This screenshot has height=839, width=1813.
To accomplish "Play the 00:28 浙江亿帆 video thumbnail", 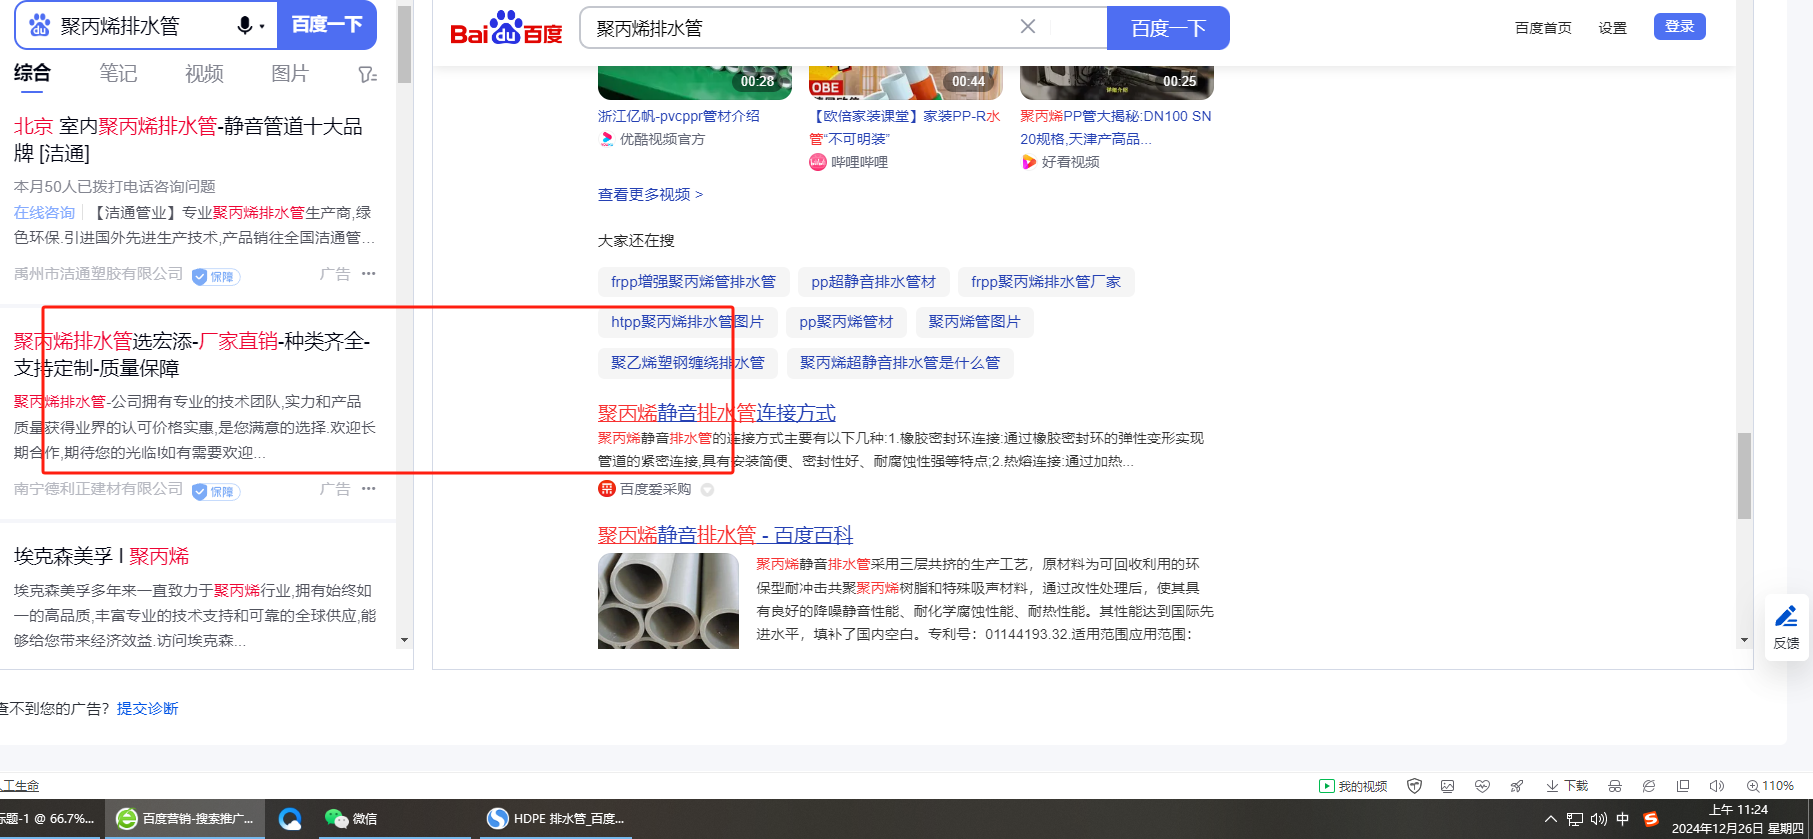I will 694,83.
